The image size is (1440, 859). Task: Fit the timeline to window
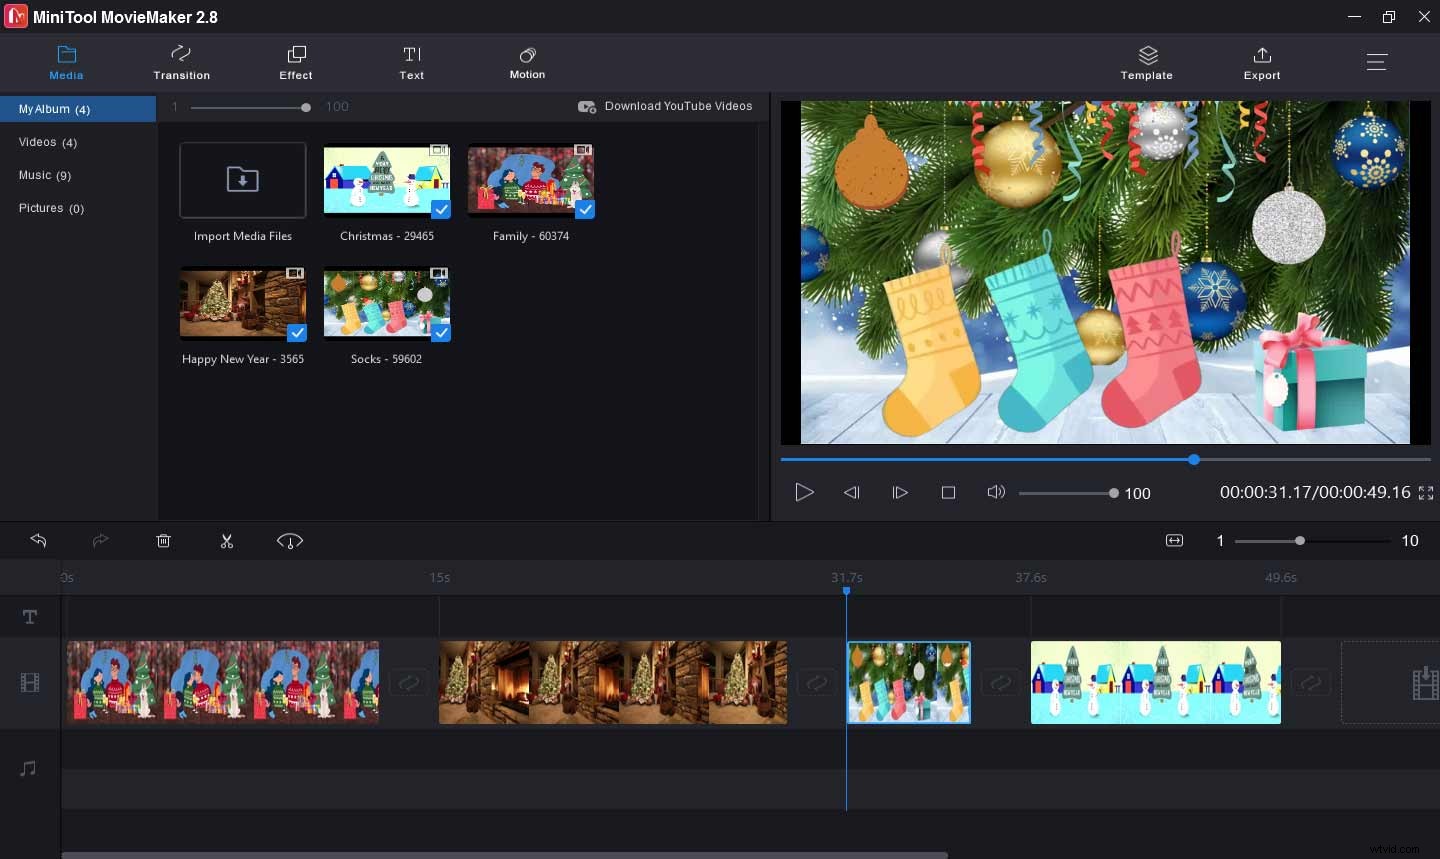(1174, 541)
